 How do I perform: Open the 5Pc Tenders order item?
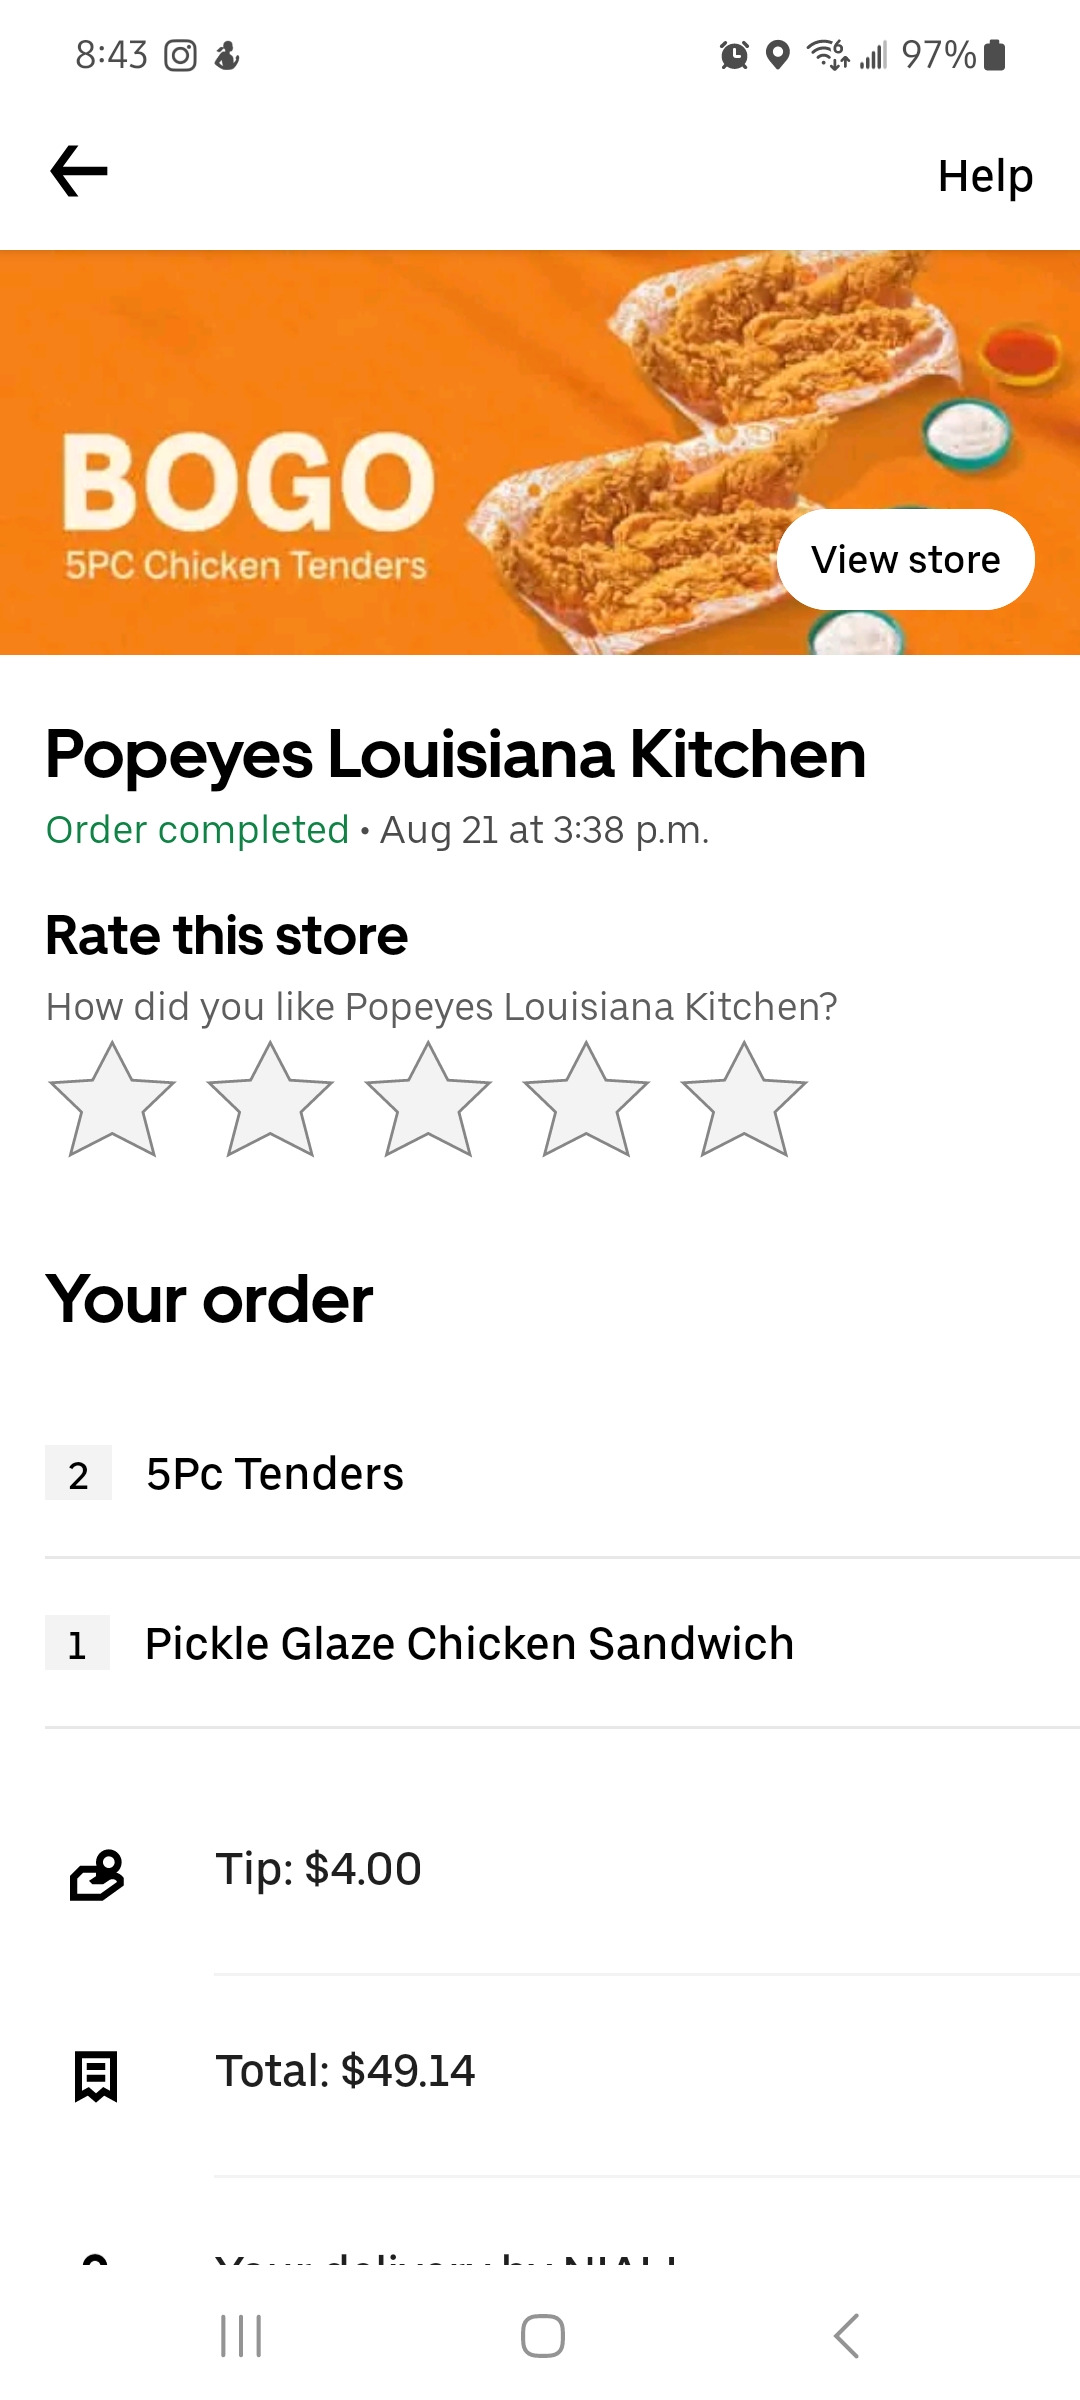click(275, 1474)
